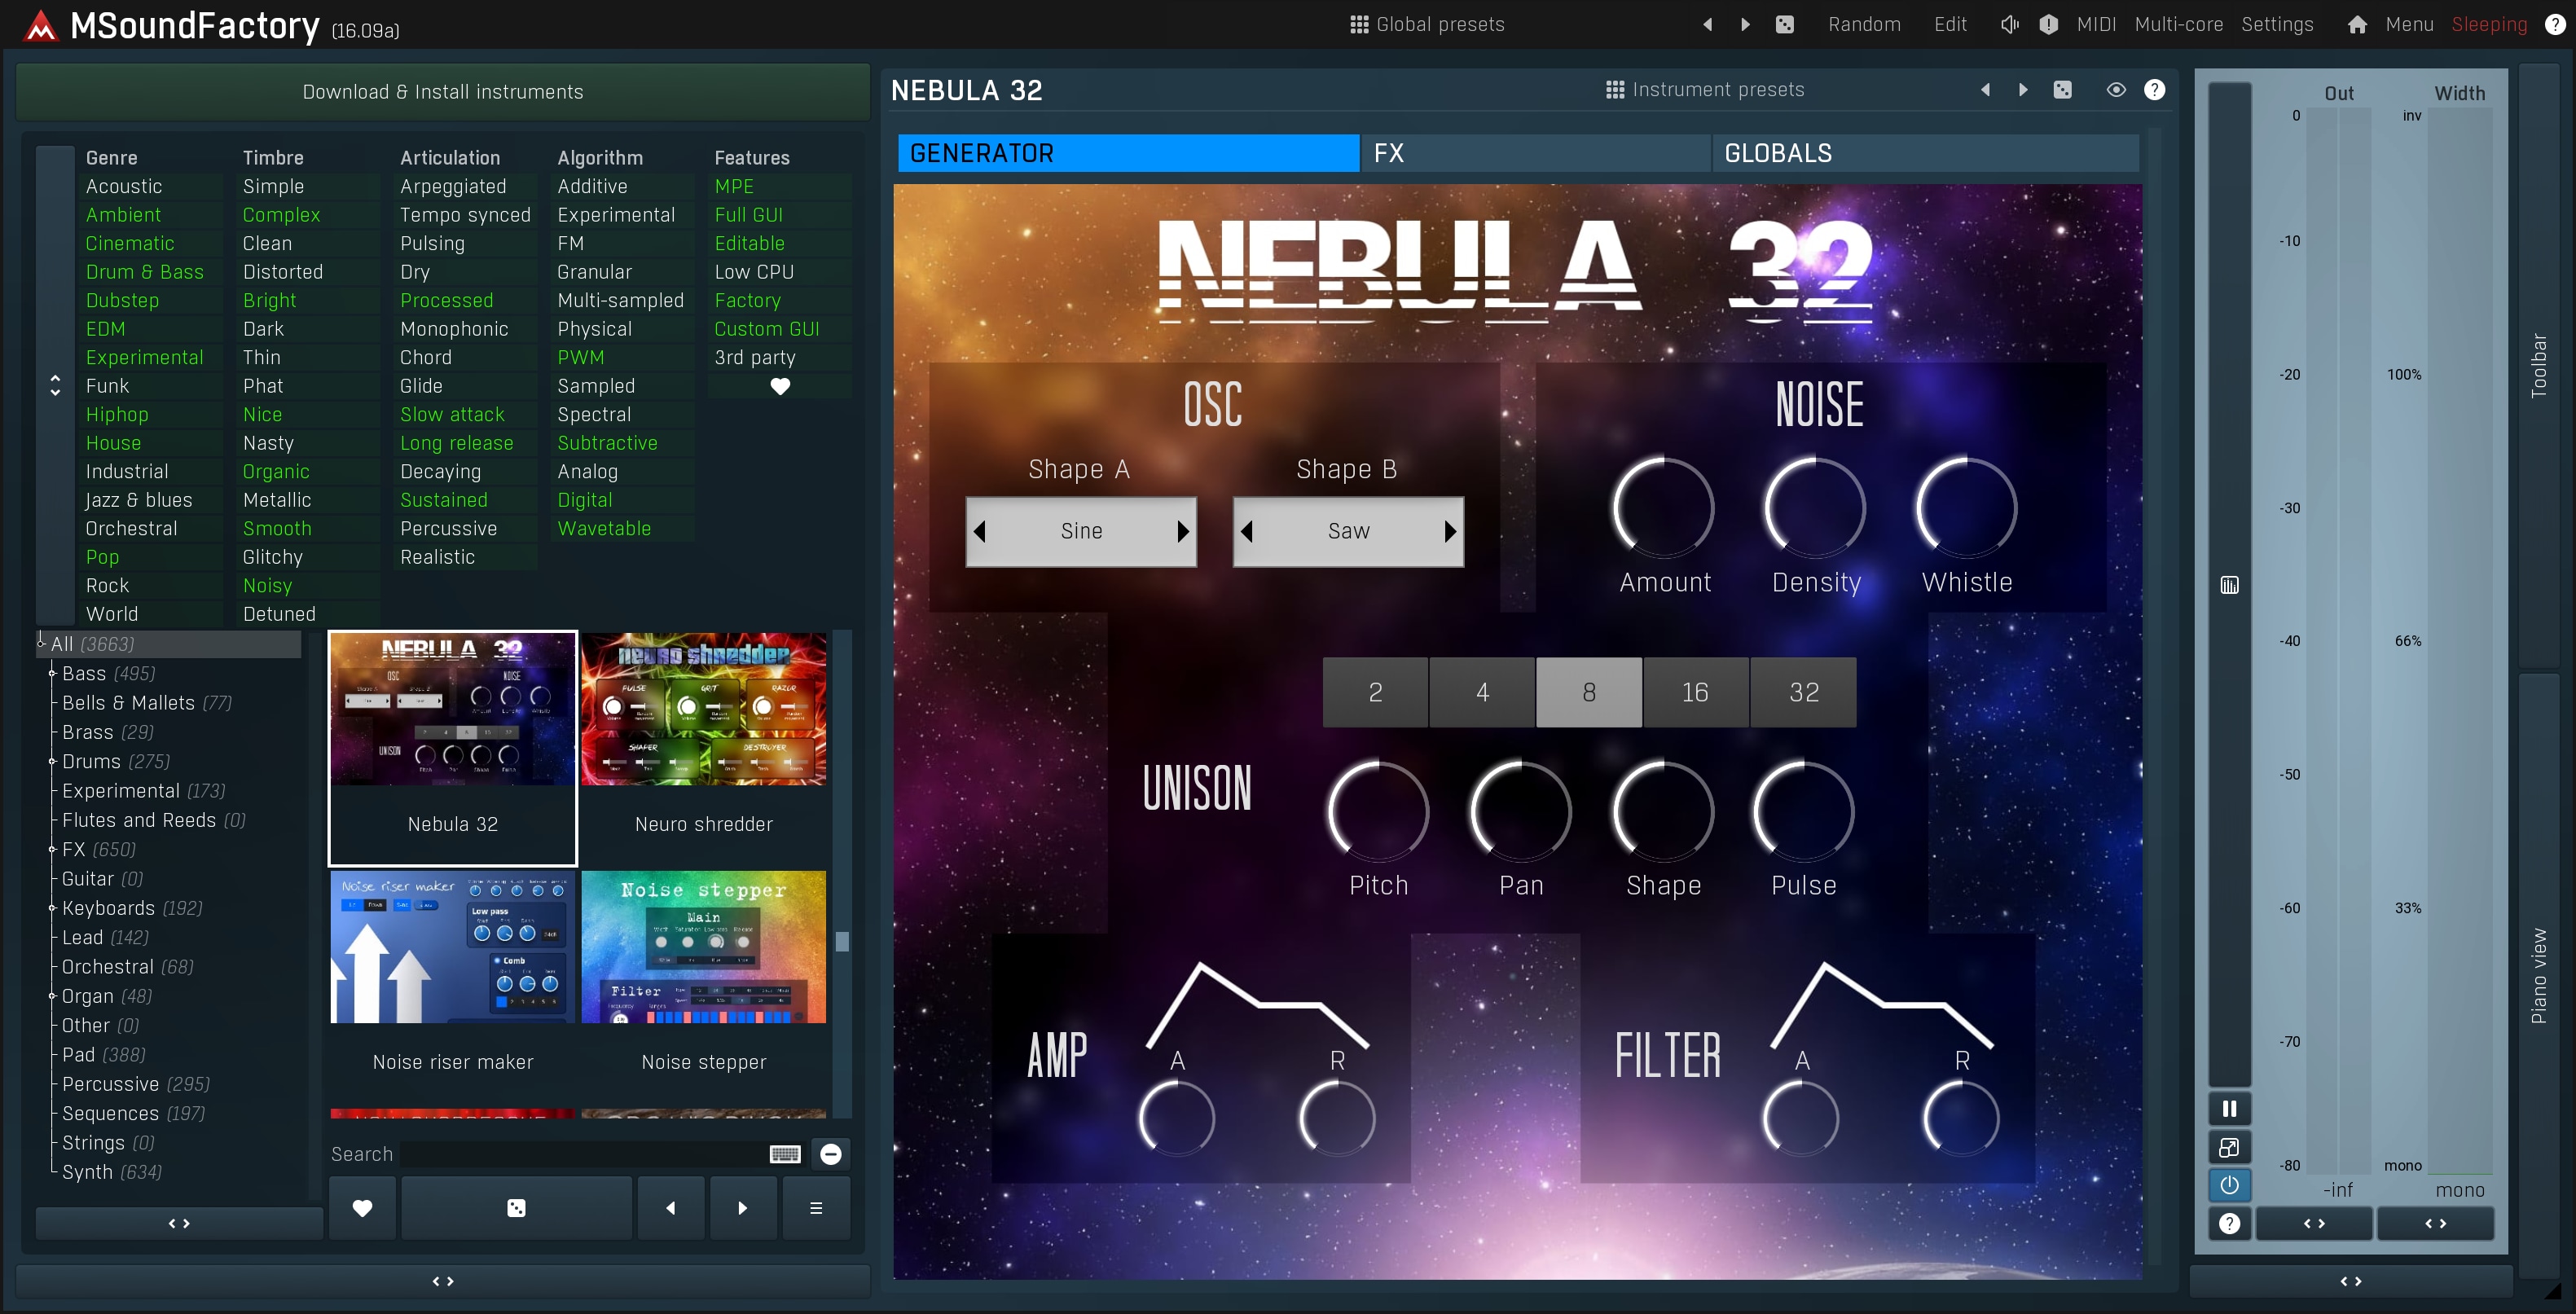Pause the output meter
Viewport: 2576px width, 1314px height.
click(x=2229, y=1108)
